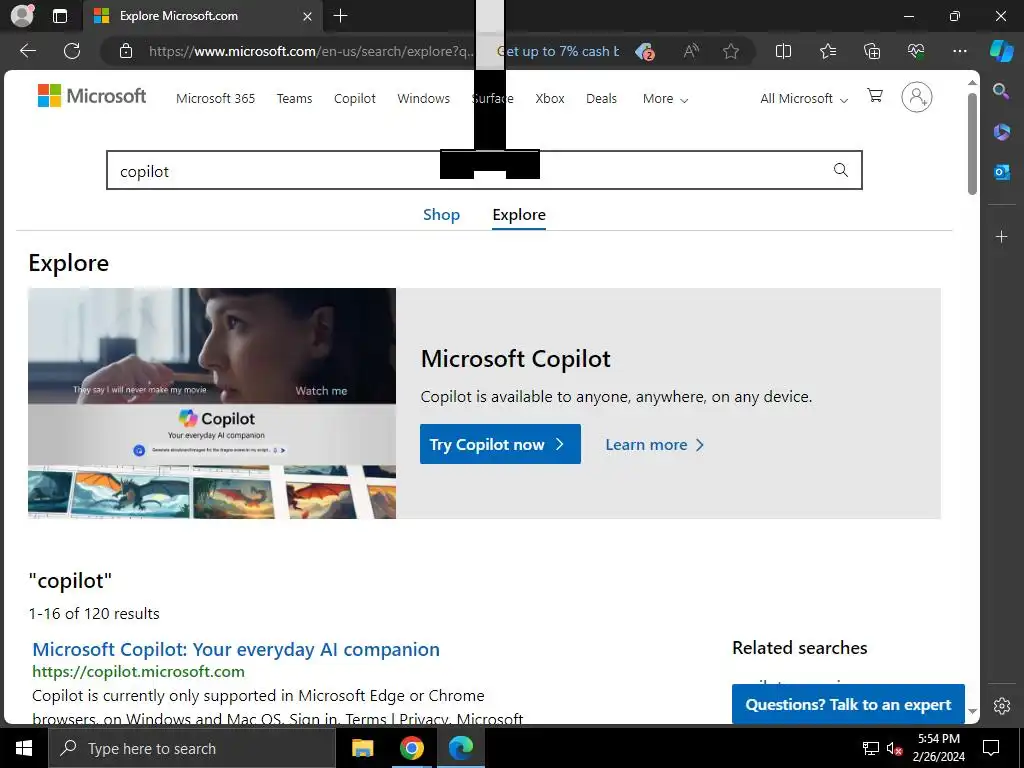The width and height of the screenshot is (1024, 768).
Task: Click the browser back arrow
Action: tap(27, 51)
